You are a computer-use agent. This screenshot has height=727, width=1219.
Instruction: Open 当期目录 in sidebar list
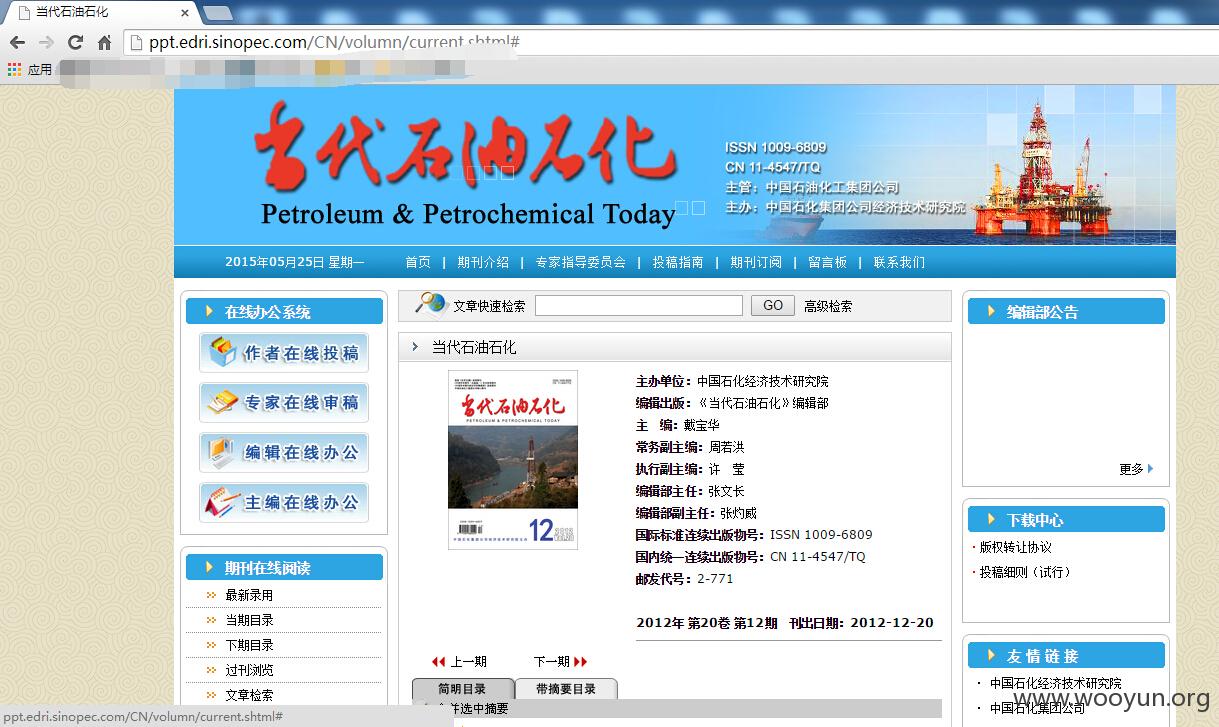point(249,620)
